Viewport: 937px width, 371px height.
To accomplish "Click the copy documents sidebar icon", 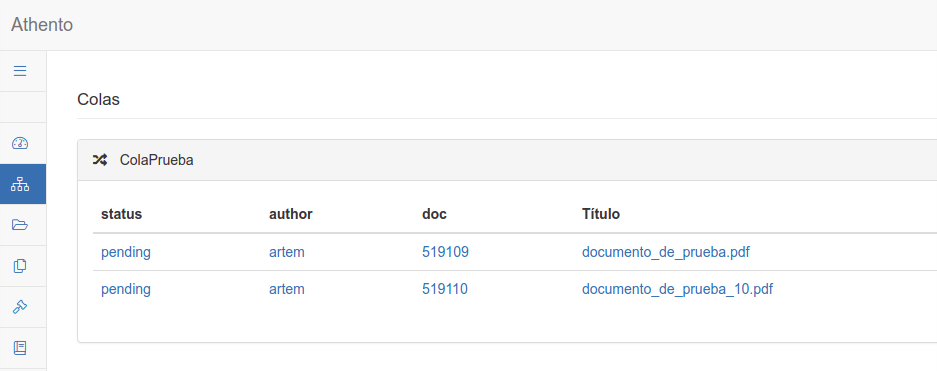I will (20, 266).
